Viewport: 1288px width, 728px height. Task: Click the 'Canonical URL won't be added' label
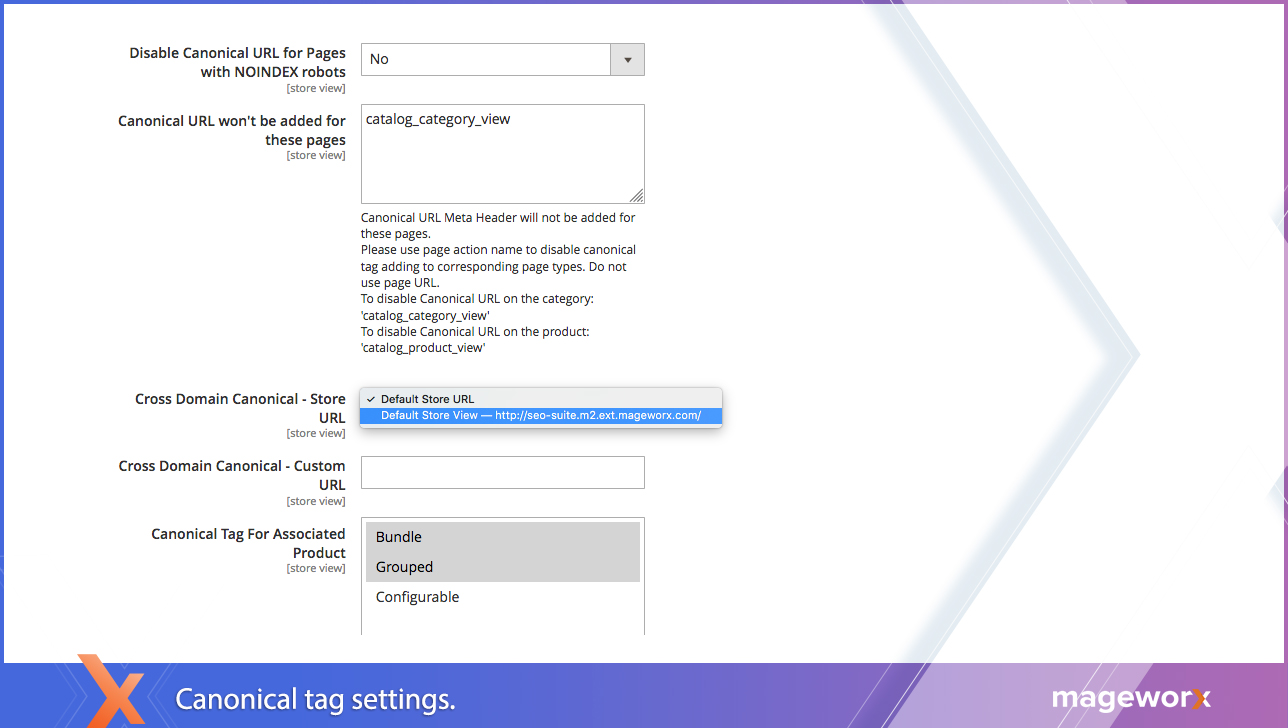pyautogui.click(x=232, y=130)
